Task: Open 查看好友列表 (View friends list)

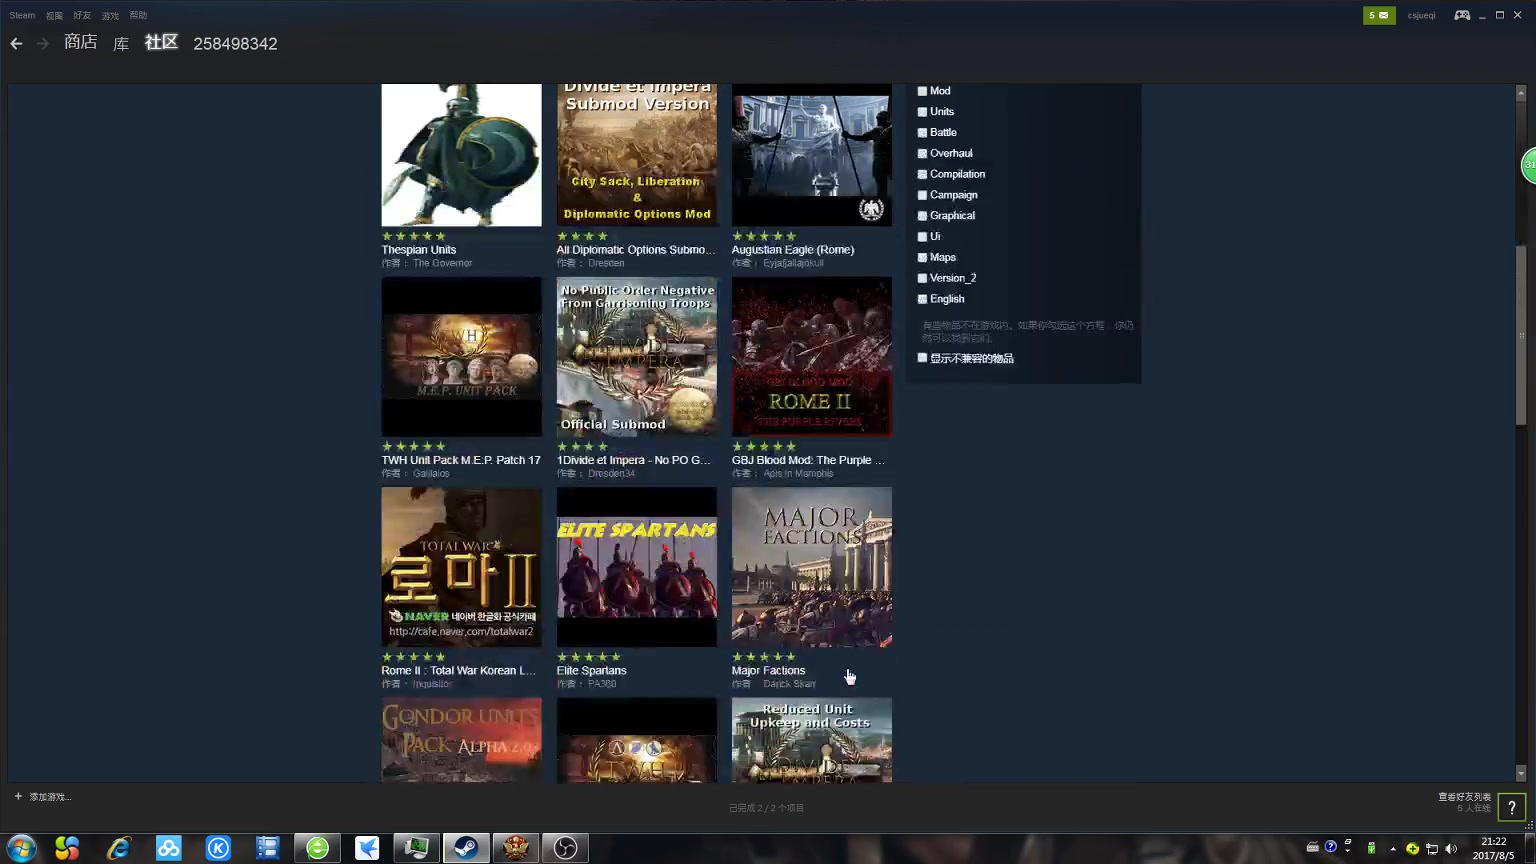Action: pos(1464,797)
